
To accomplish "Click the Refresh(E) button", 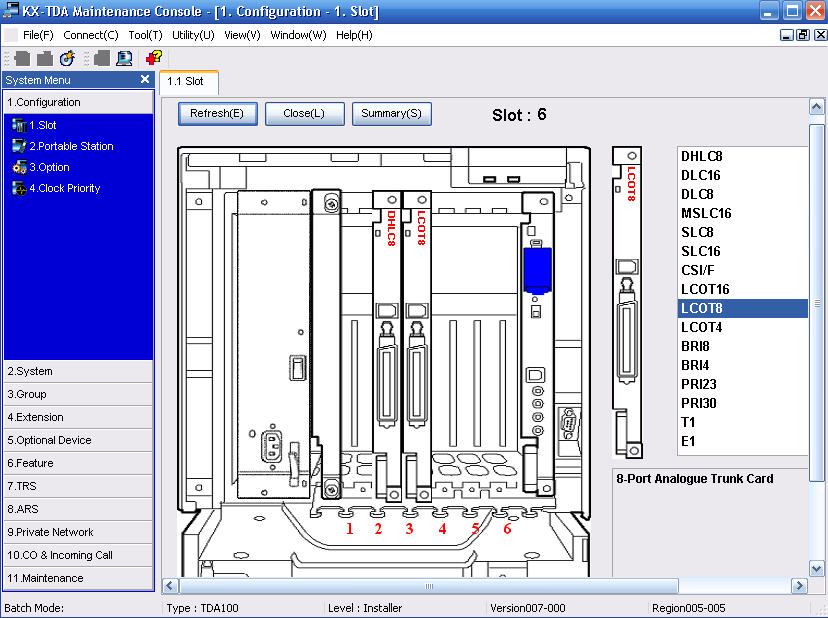I will click(218, 114).
